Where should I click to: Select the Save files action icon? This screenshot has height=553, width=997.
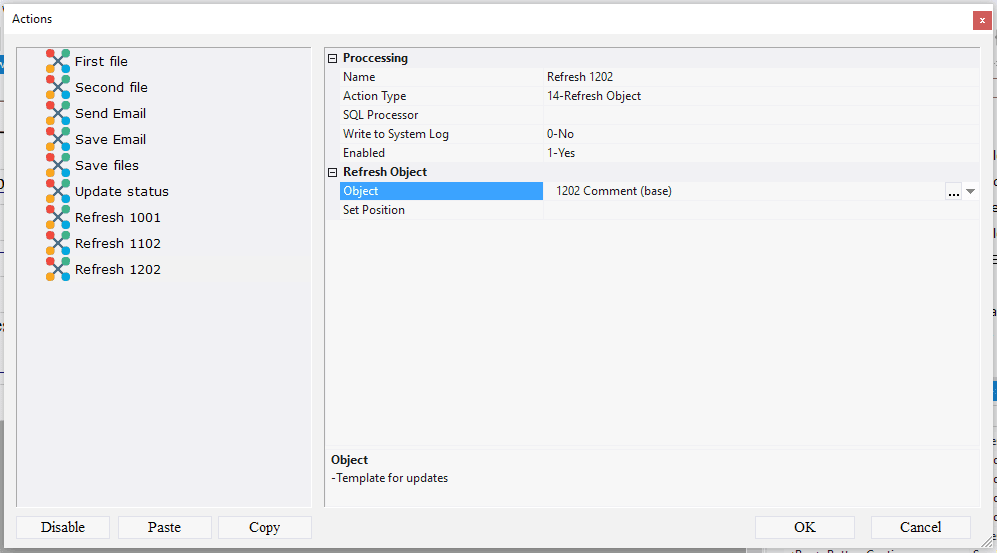click(58, 165)
